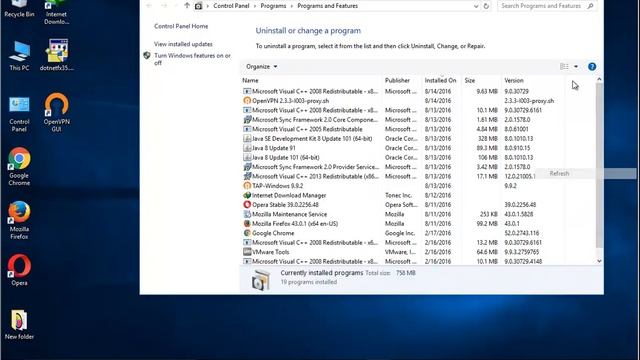This screenshot has width=640, height=360.
Task: Select Microsoft Sync Framework 2.0 Provider Services row
Action: tap(402, 167)
